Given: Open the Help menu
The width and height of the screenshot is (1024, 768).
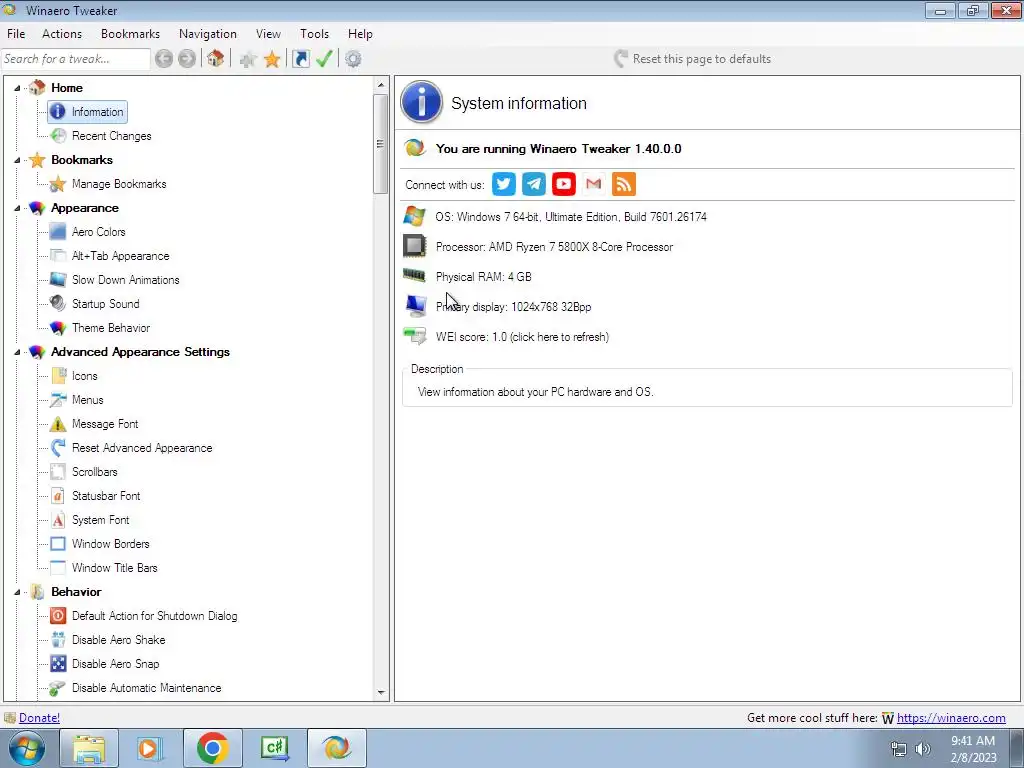Looking at the screenshot, I should click(x=360, y=34).
